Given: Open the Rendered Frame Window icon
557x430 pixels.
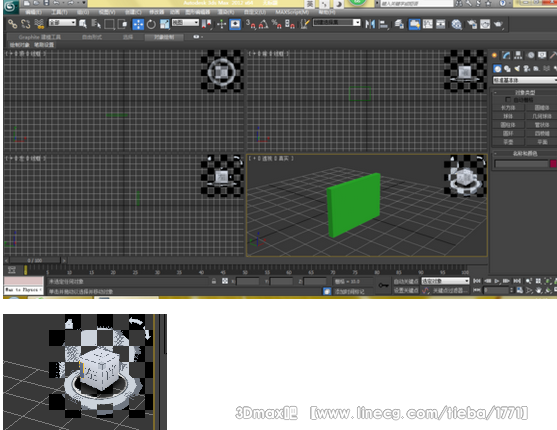Looking at the screenshot, I should 485,24.
